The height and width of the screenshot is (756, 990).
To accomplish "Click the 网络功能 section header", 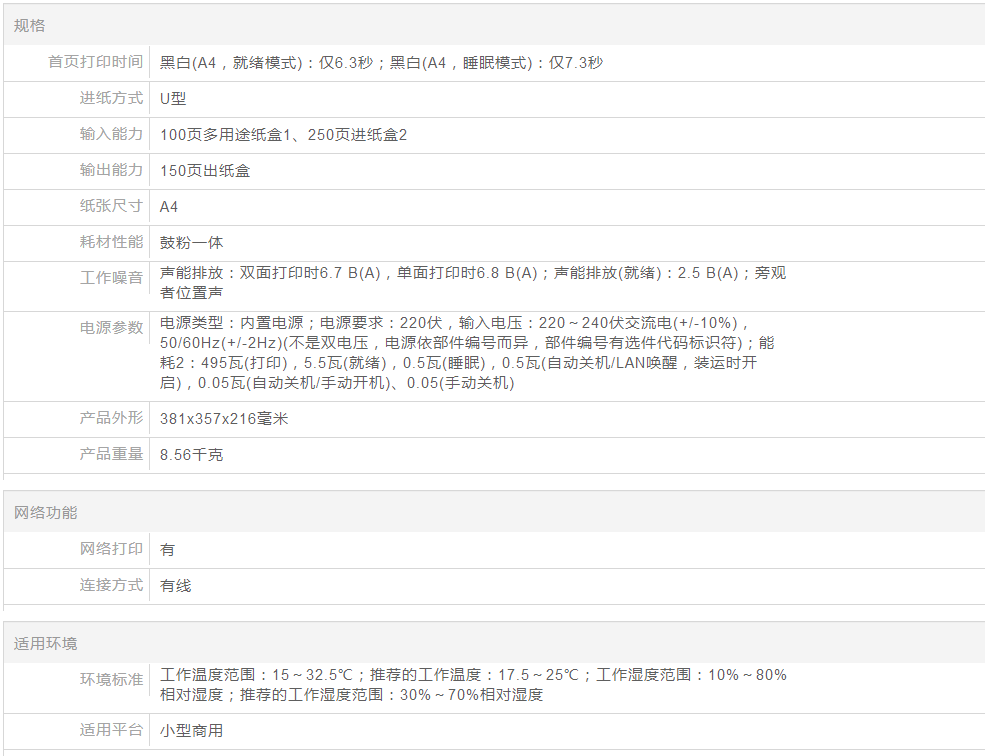I will (45, 513).
